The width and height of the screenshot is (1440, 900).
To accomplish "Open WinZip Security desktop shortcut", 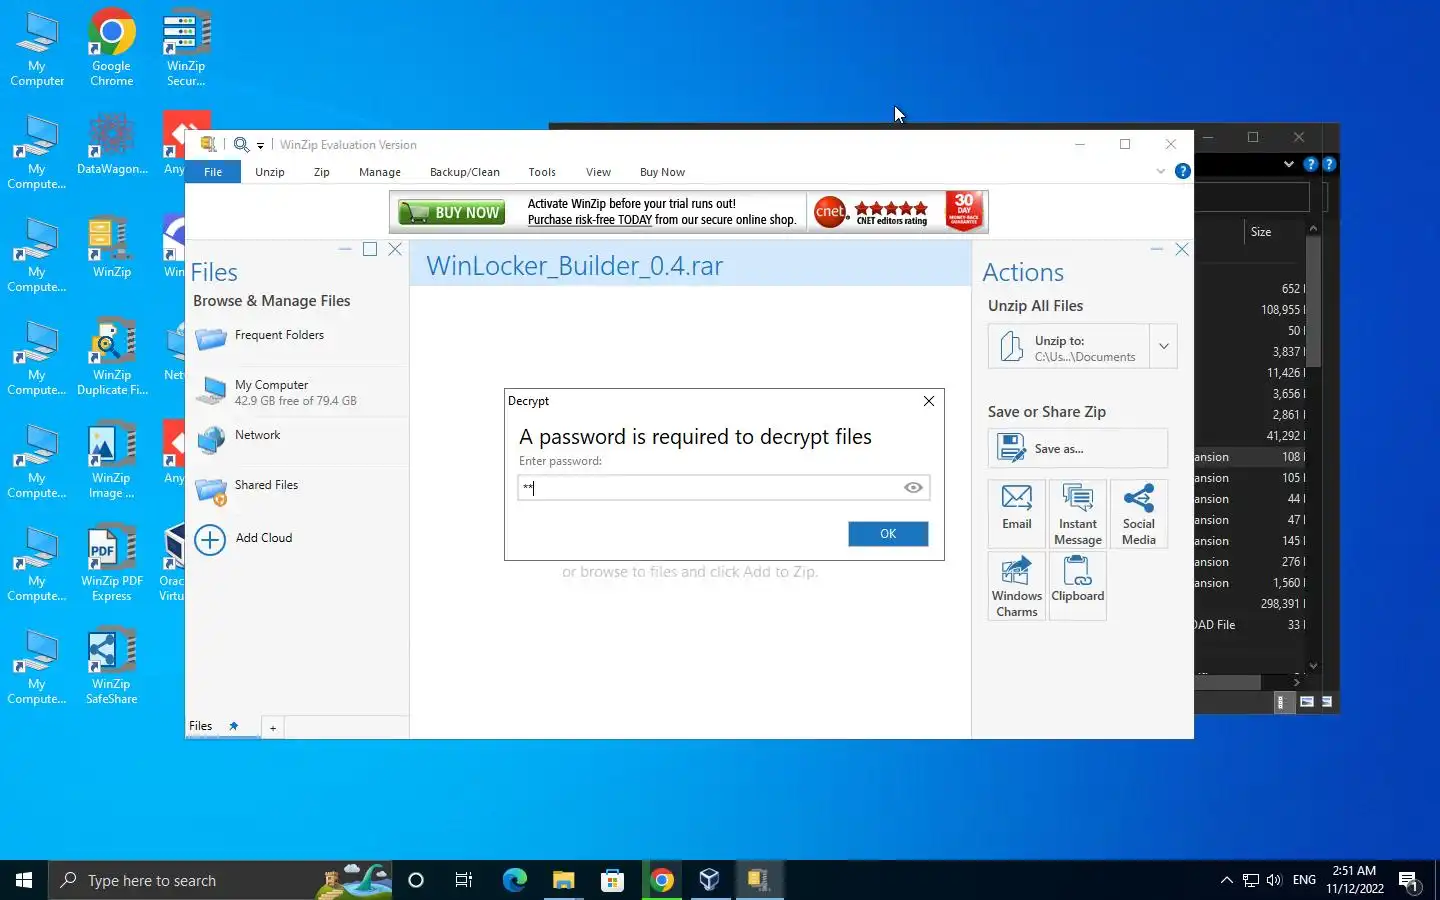I will 186,47.
